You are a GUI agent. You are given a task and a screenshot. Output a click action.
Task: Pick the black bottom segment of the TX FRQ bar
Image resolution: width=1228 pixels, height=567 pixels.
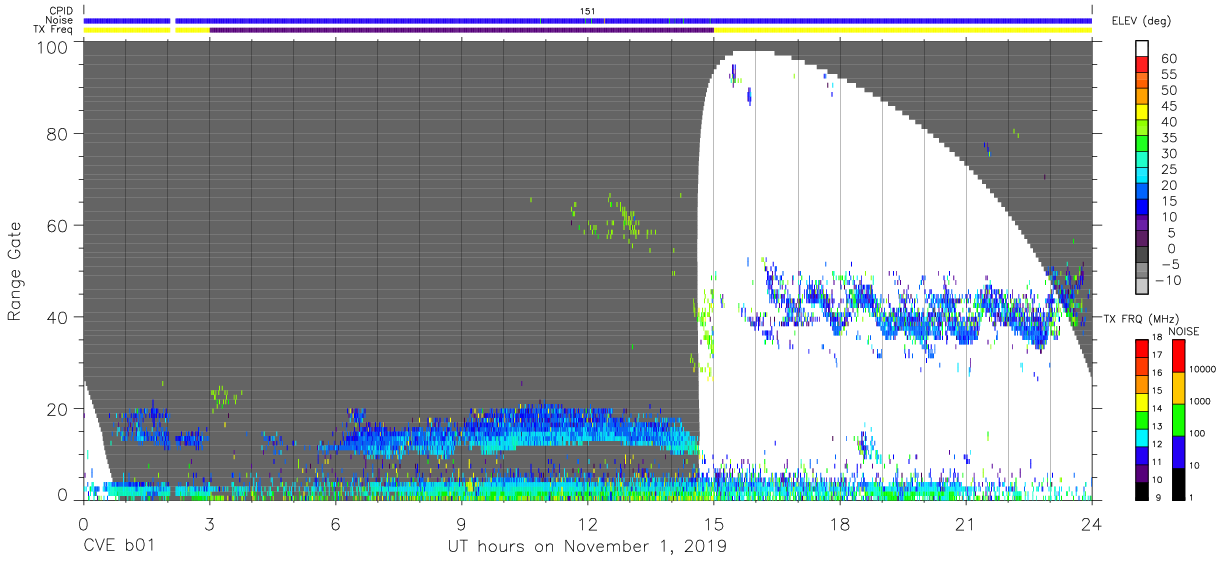[1142, 491]
